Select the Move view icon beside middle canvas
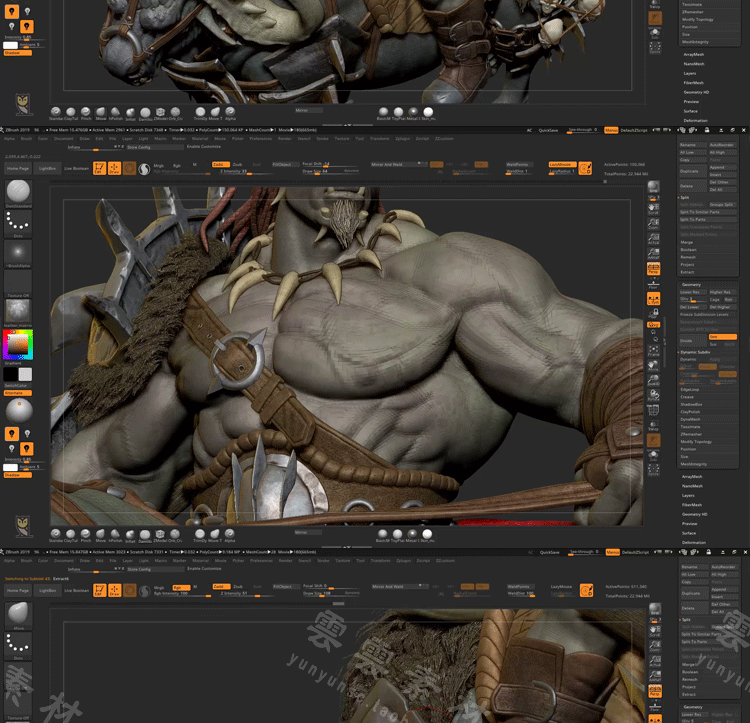This screenshot has height=723, width=750. [653, 366]
